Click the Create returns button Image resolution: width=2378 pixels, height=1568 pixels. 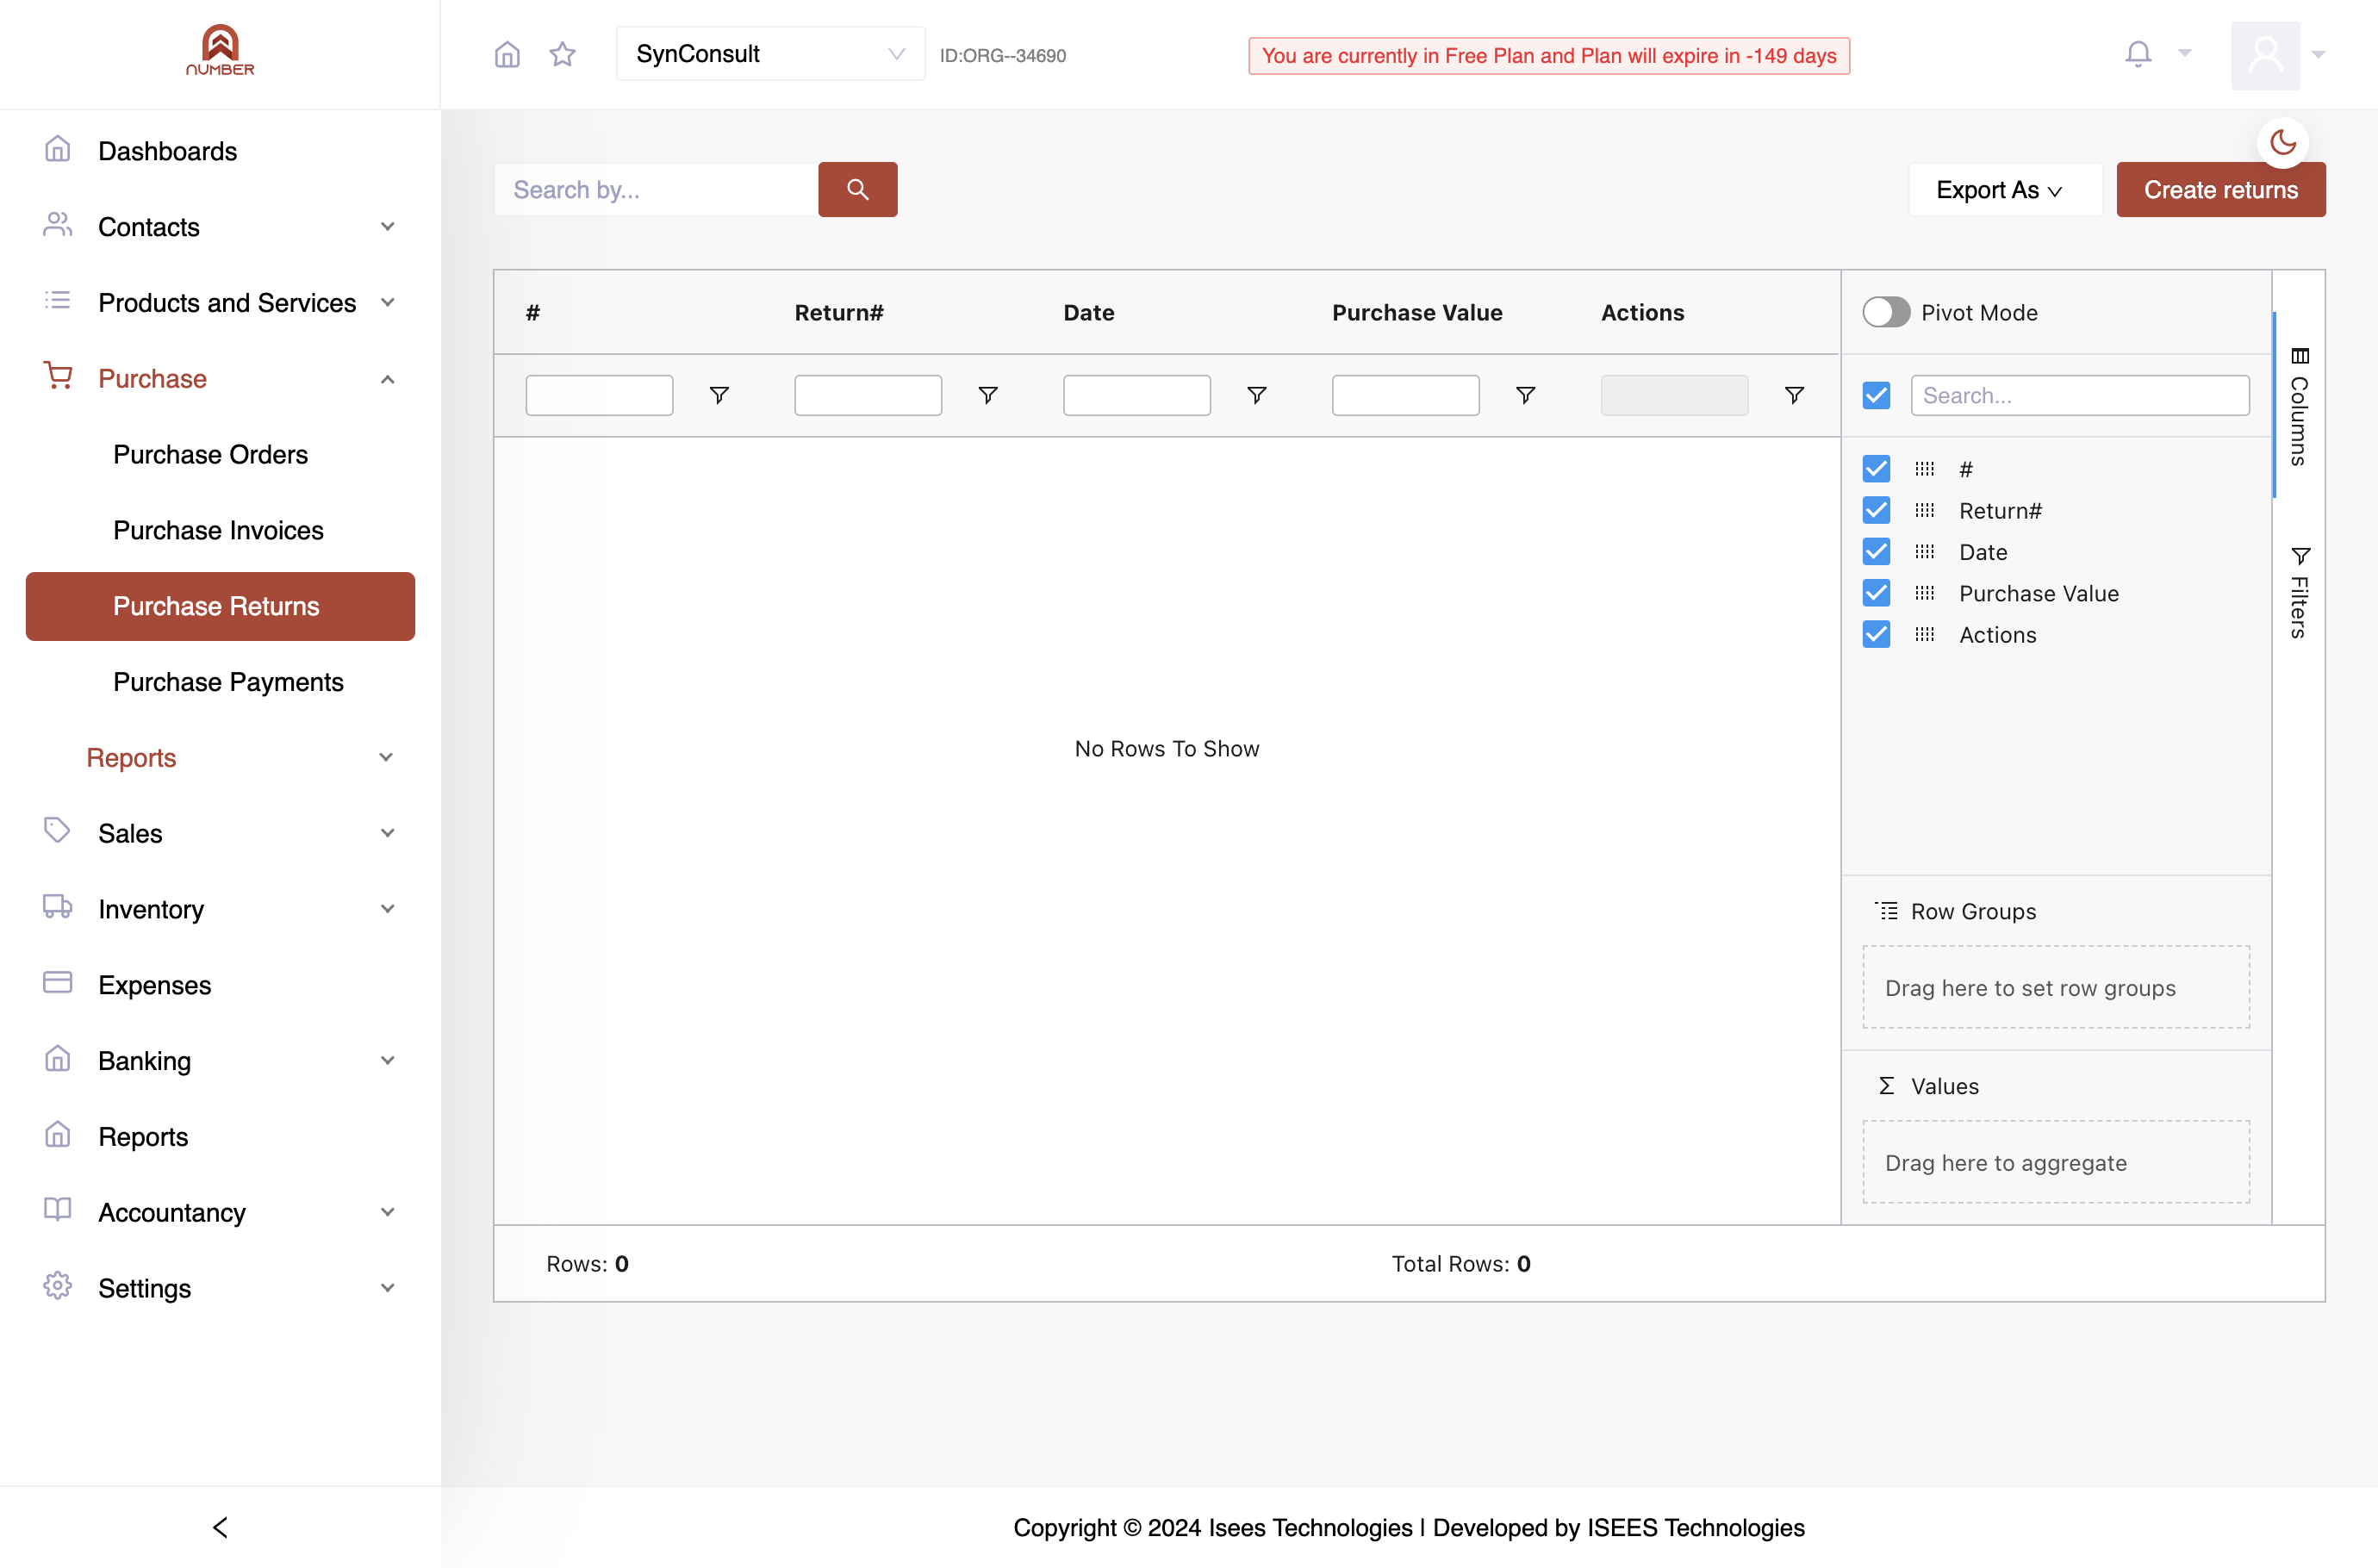click(x=2220, y=189)
